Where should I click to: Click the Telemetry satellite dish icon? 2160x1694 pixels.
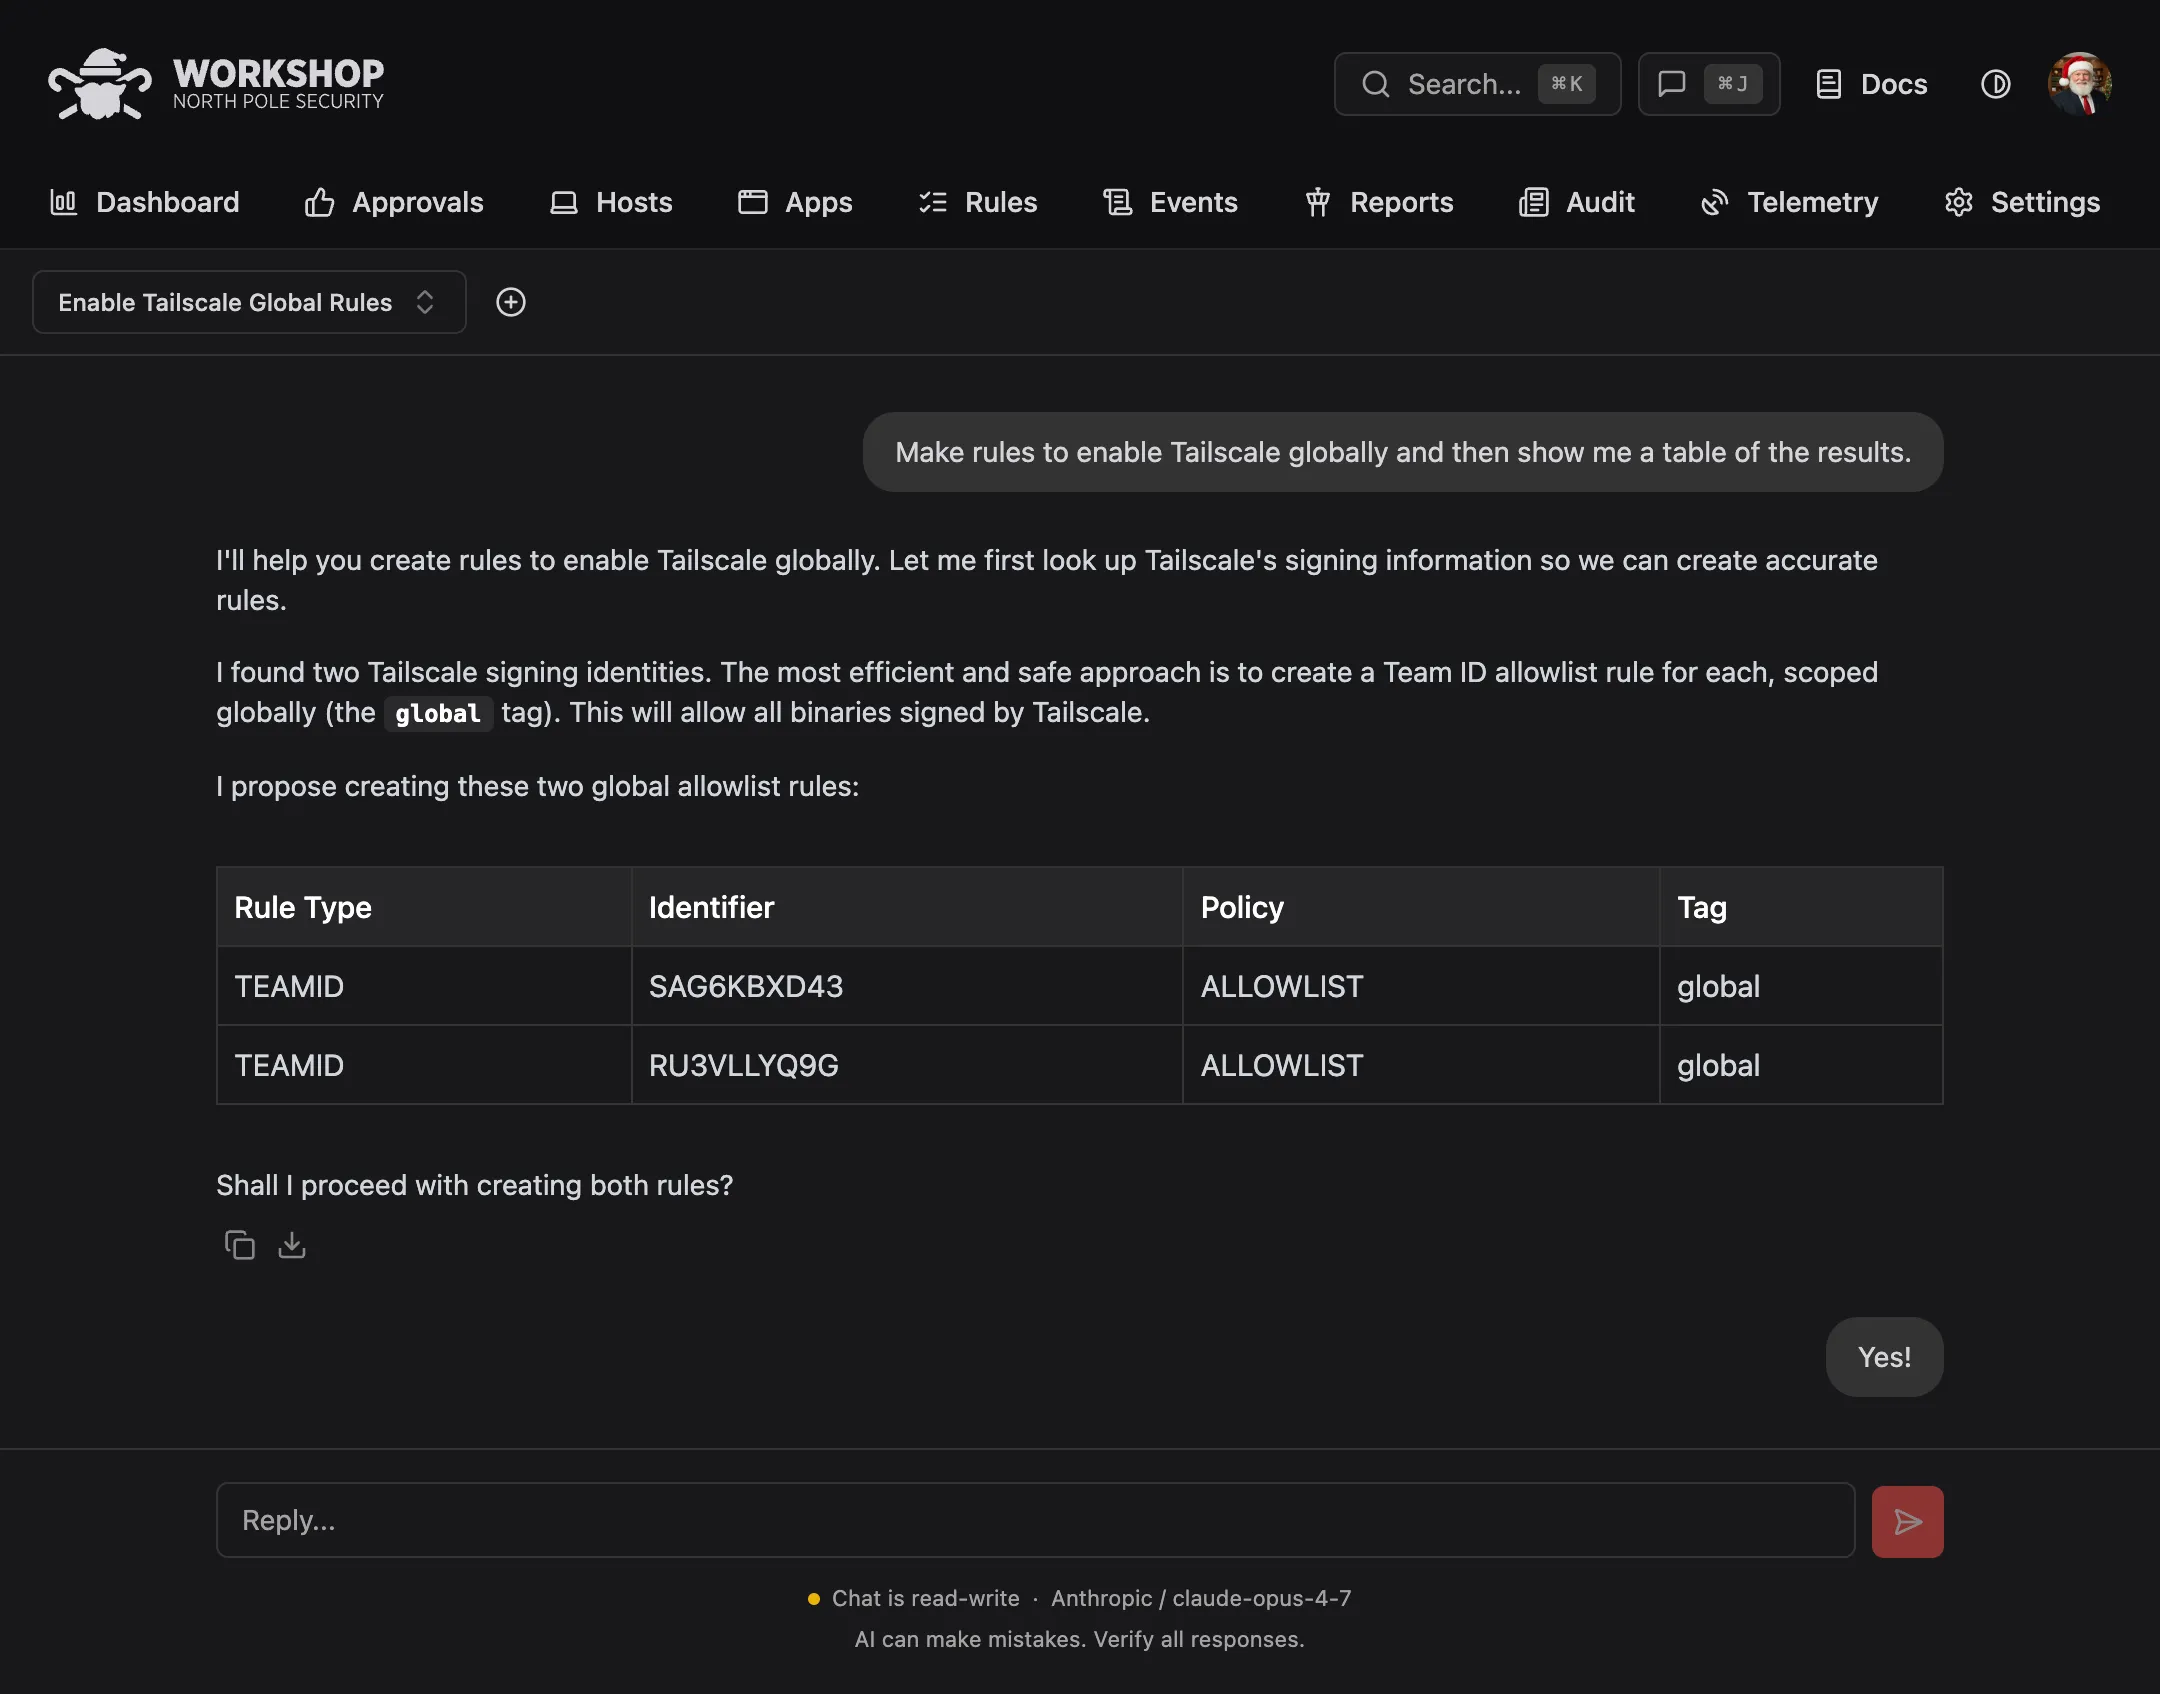point(1715,202)
